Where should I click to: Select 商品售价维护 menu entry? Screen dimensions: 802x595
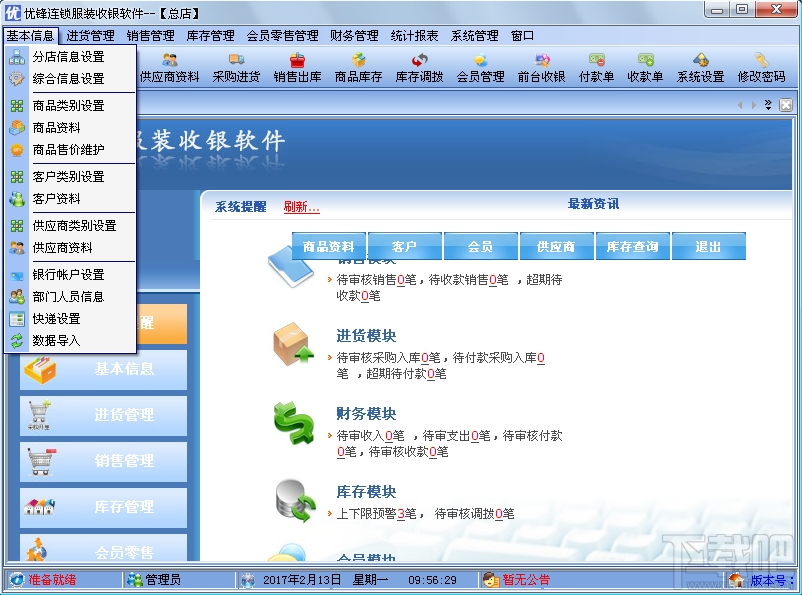coord(70,150)
